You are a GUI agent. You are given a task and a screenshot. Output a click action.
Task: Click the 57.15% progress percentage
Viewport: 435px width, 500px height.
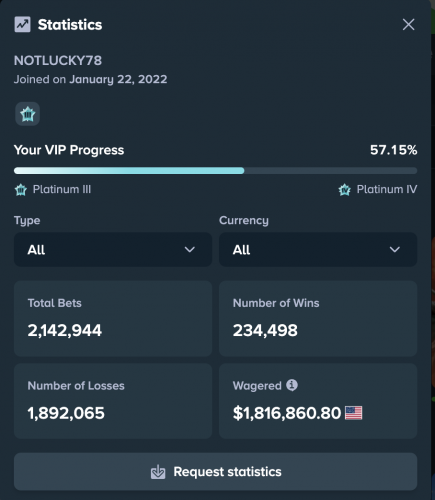click(393, 150)
